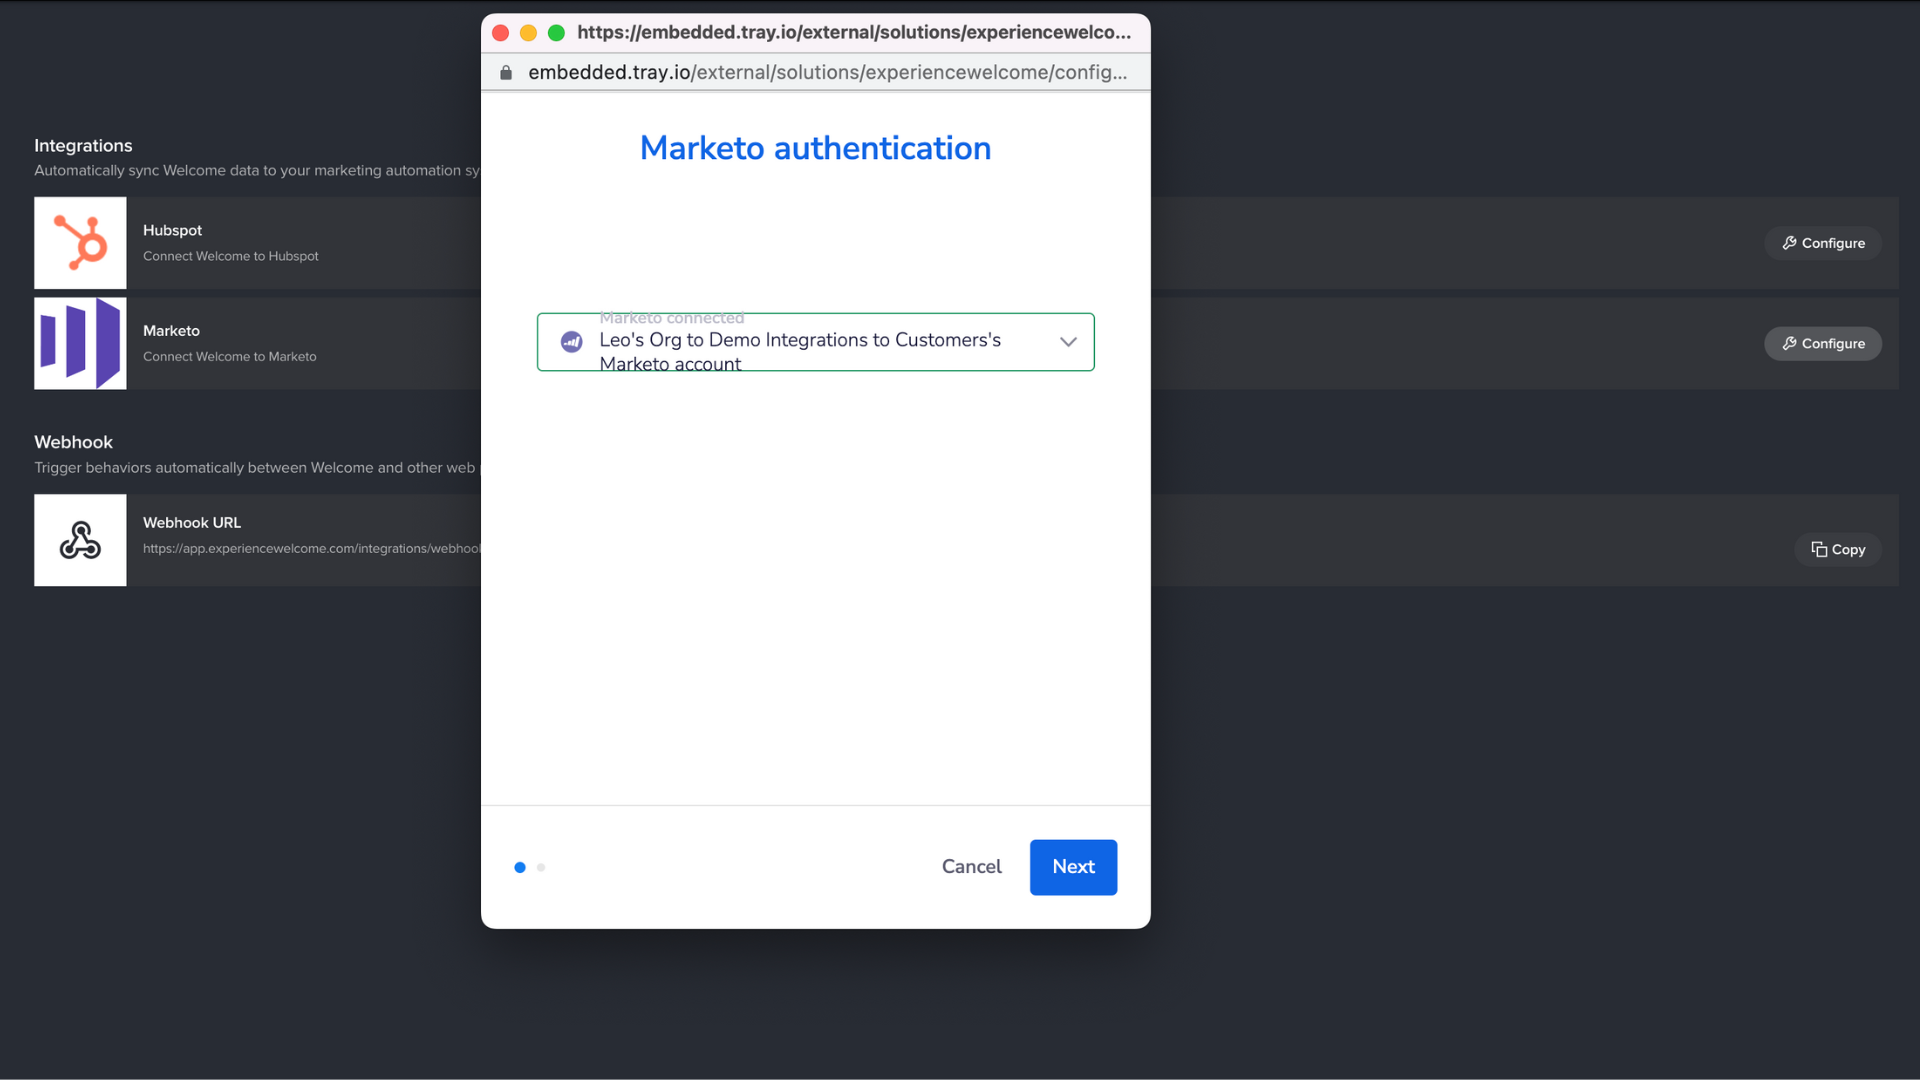This screenshot has height=1080, width=1920.
Task: Click the embedded tray.io URL bar
Action: (x=815, y=71)
